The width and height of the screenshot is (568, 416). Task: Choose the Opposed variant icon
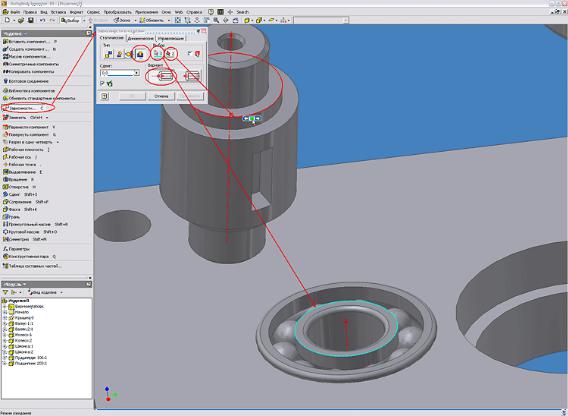(162, 76)
